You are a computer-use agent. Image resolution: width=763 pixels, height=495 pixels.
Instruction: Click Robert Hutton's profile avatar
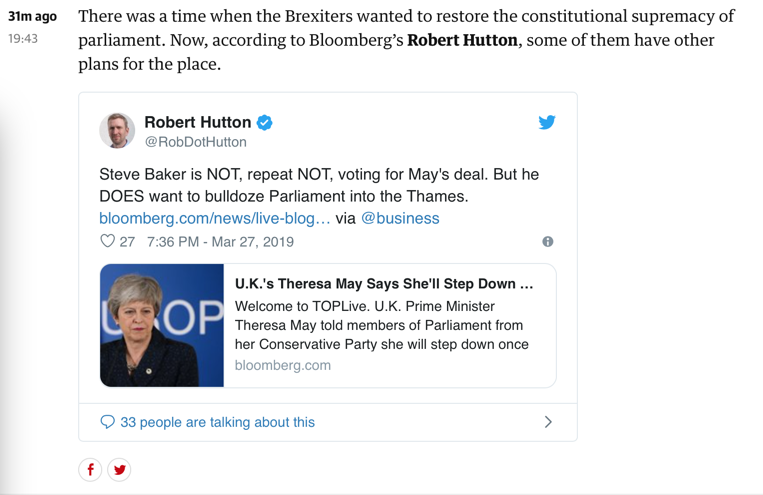tap(117, 131)
